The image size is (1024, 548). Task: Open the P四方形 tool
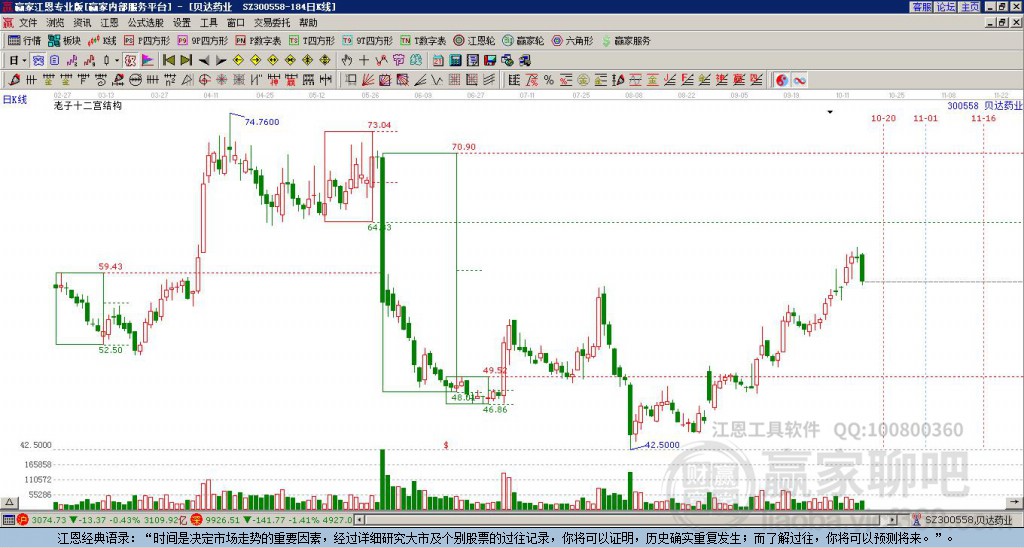(147, 40)
